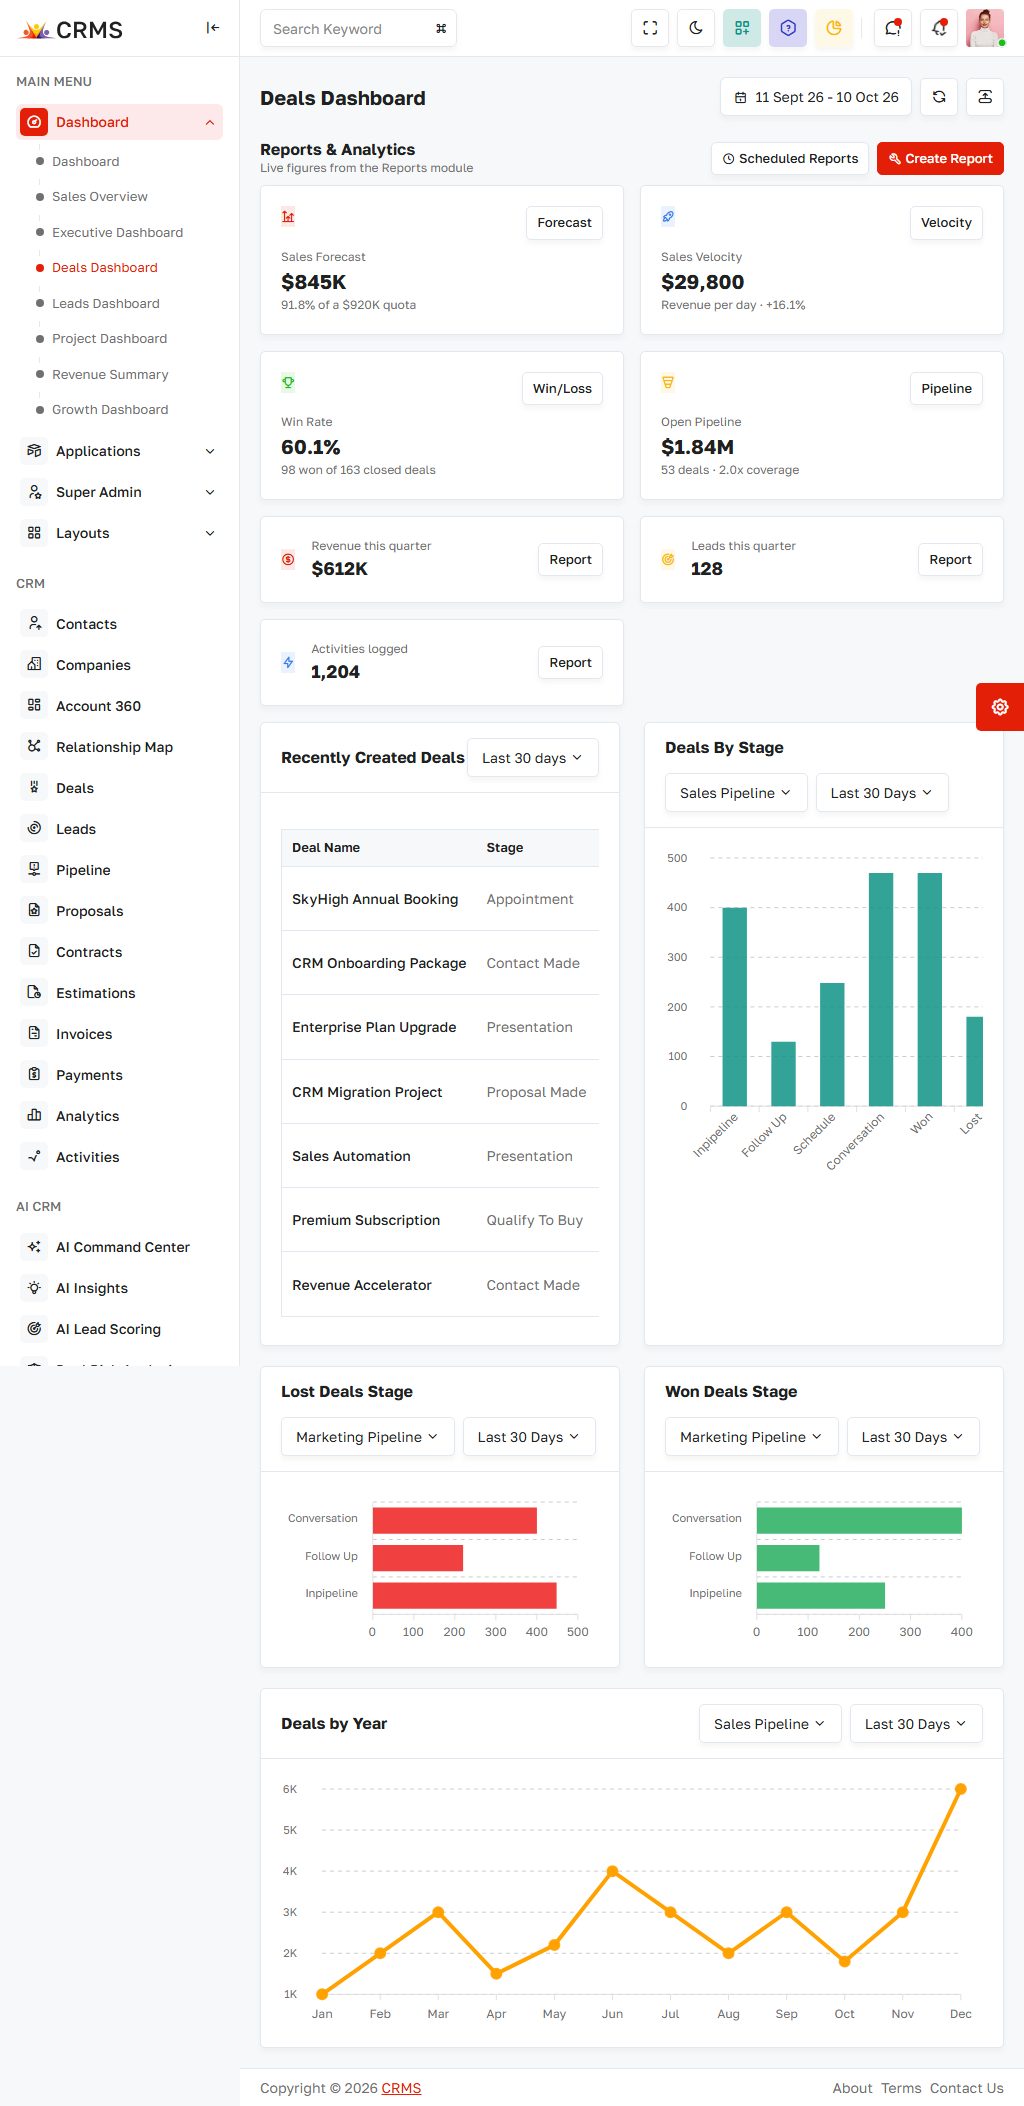Screen dimensions: 1024x2106
Task: Click the Pipeline sidebar icon
Action: point(34,870)
